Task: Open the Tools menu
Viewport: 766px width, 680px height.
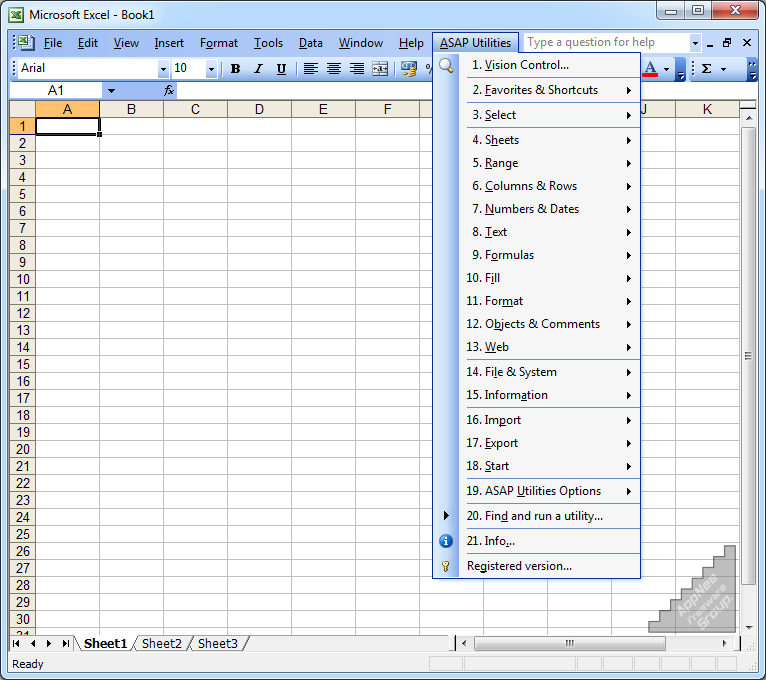Action: pos(268,43)
